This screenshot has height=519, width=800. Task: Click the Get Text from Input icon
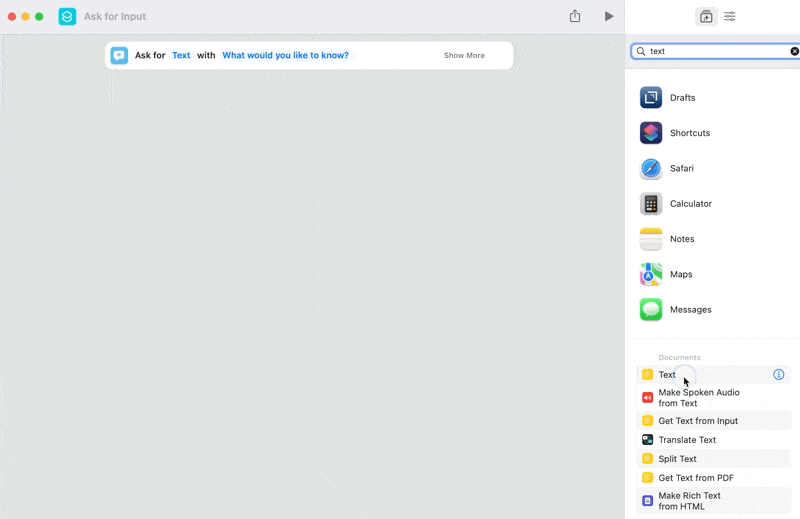[647, 421]
